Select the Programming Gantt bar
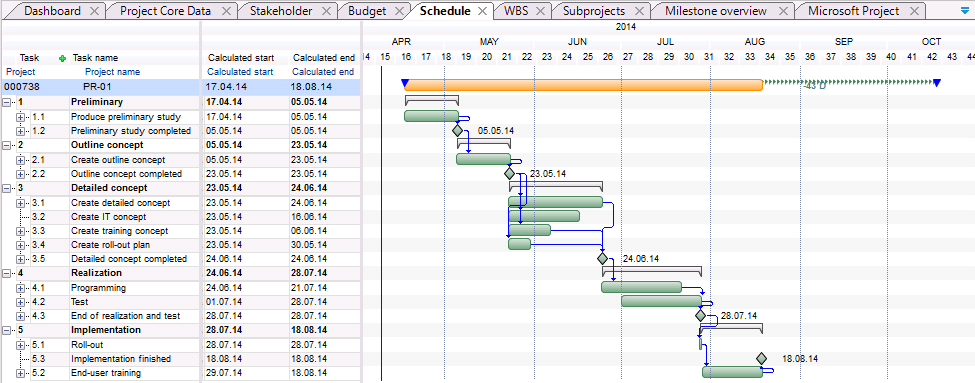The height and width of the screenshot is (383, 975). point(642,287)
